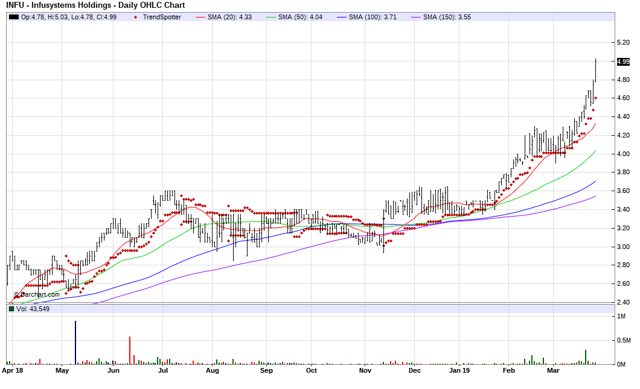Click the Aug date label

coord(212,371)
